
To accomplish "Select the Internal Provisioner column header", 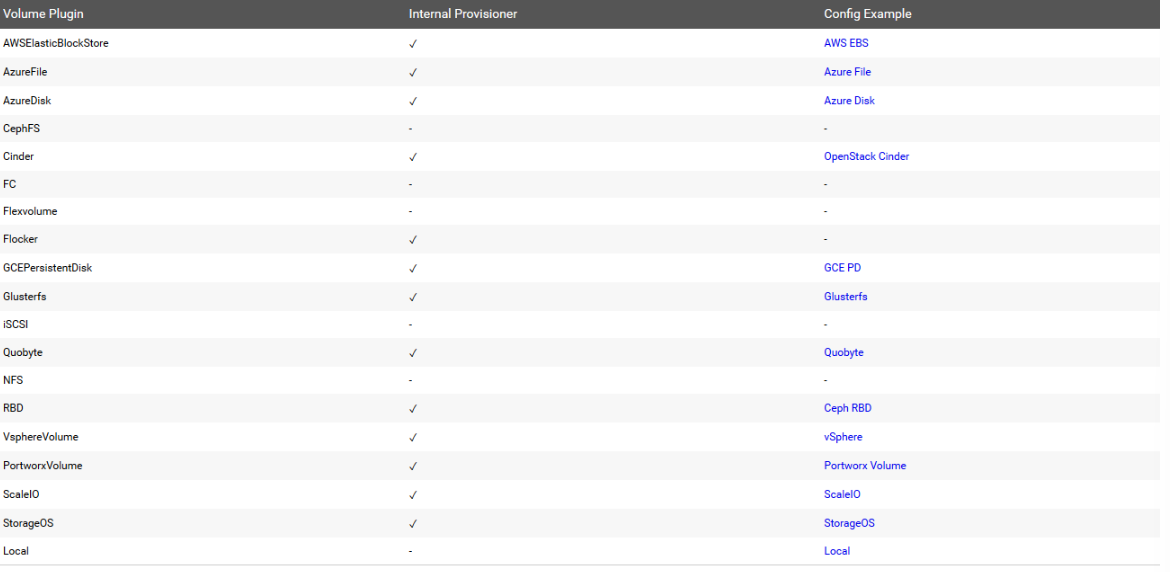I will [463, 14].
